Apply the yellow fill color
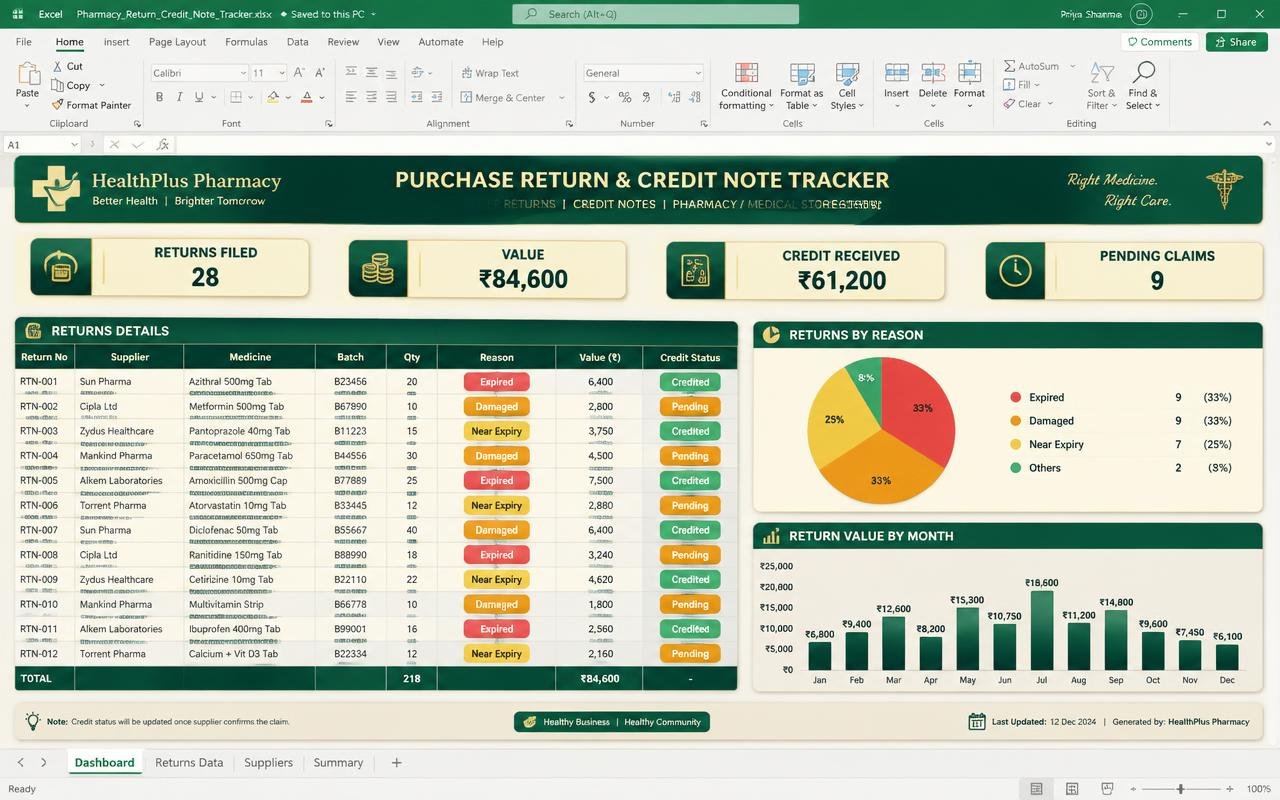This screenshot has width=1280, height=800. point(272,97)
